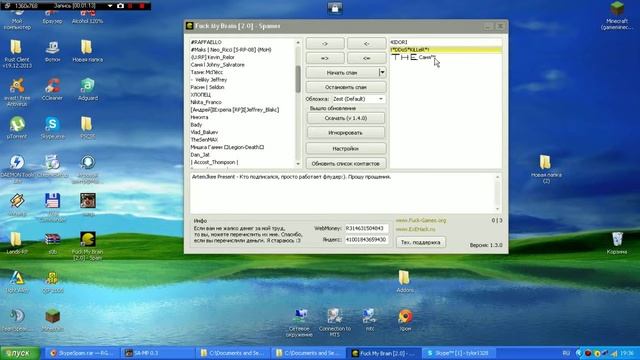Click the Тех. поддержка button
Screen dimensions: 640x360
(420, 242)
